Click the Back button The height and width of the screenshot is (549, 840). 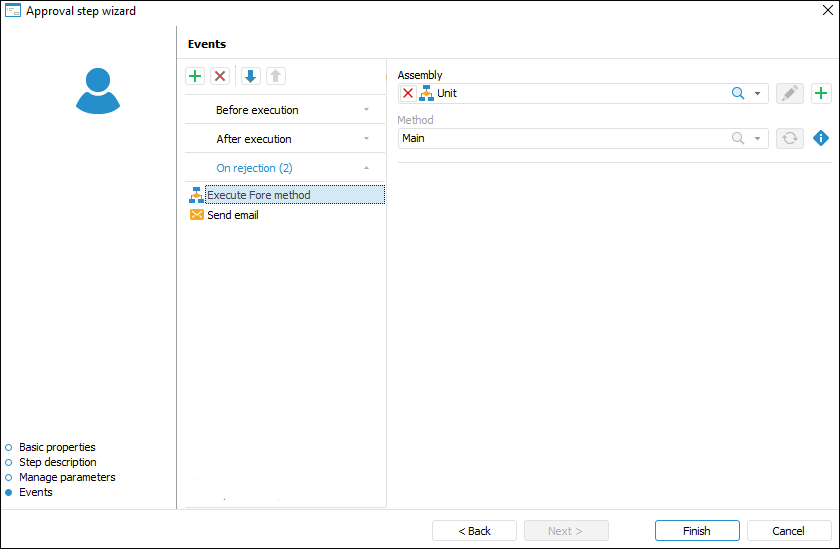pos(474,531)
